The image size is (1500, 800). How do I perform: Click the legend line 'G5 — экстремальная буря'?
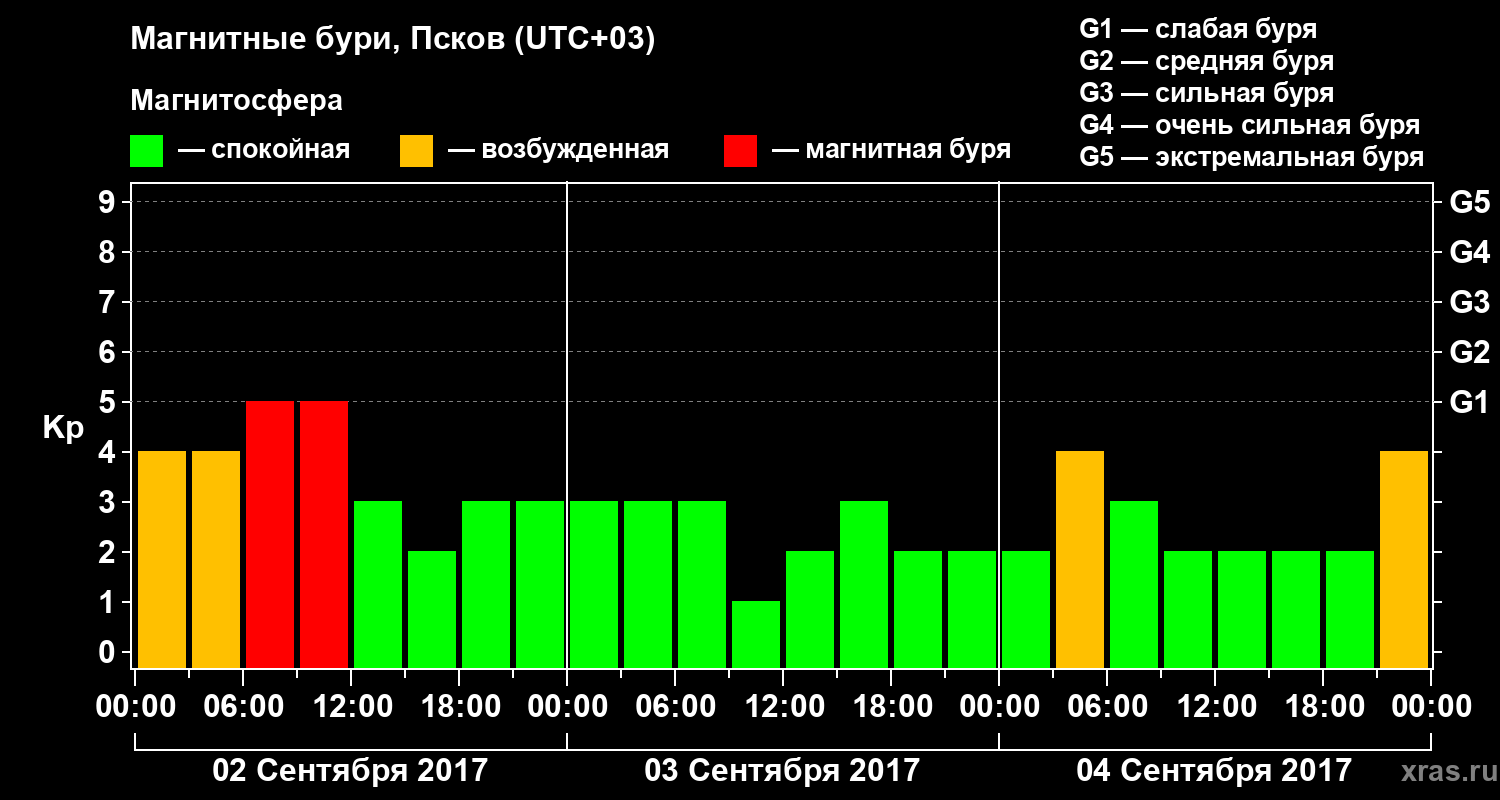(x=1252, y=157)
